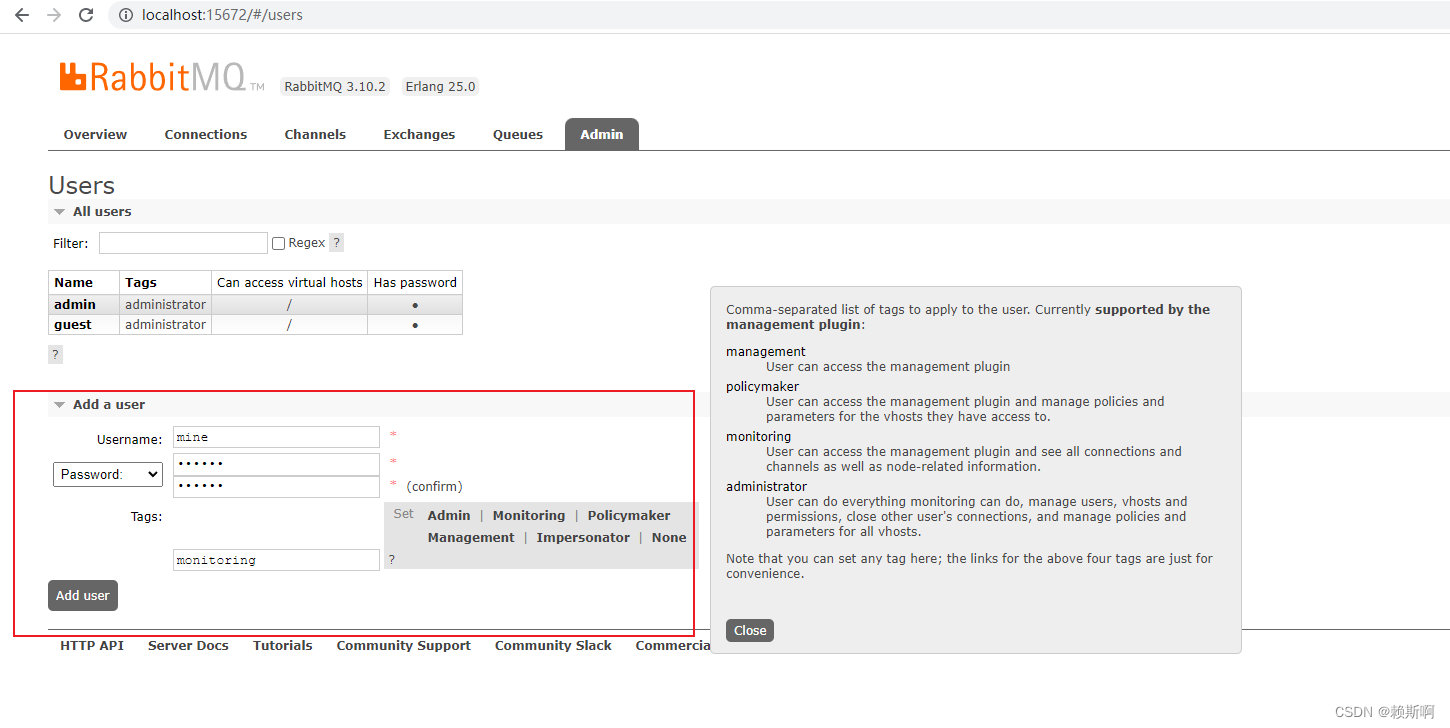Click the first password field

(x=276, y=464)
